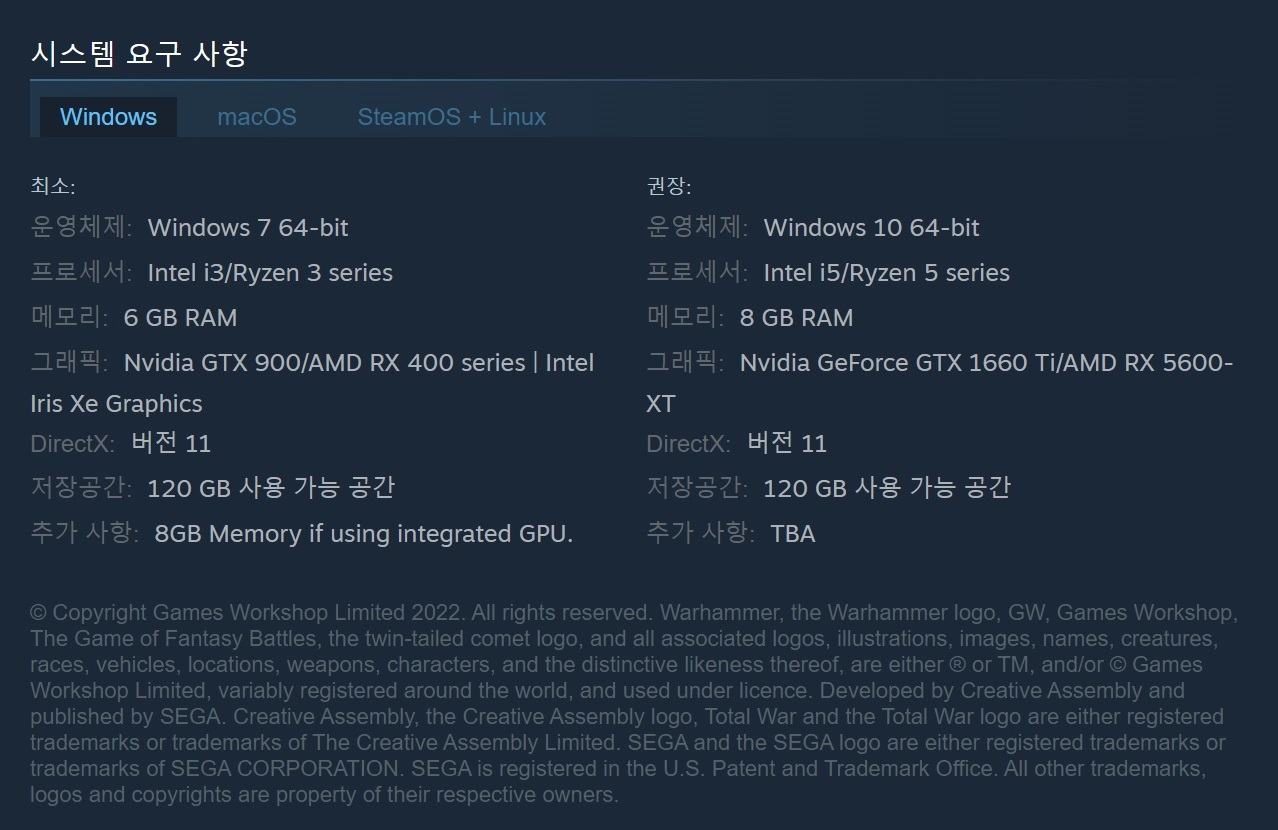Click the '시스템 요구 사항' heading
Image resolution: width=1278 pixels, height=830 pixels.
[139, 53]
